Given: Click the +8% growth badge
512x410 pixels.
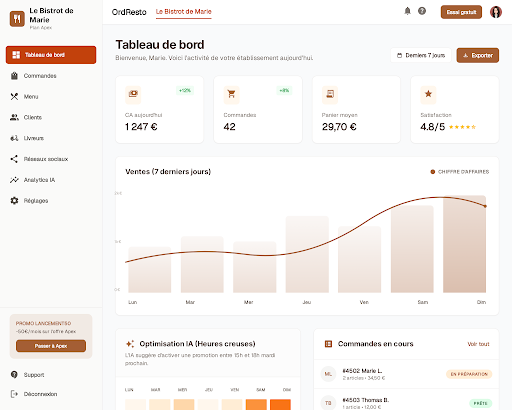Looking at the screenshot, I should click(284, 90).
